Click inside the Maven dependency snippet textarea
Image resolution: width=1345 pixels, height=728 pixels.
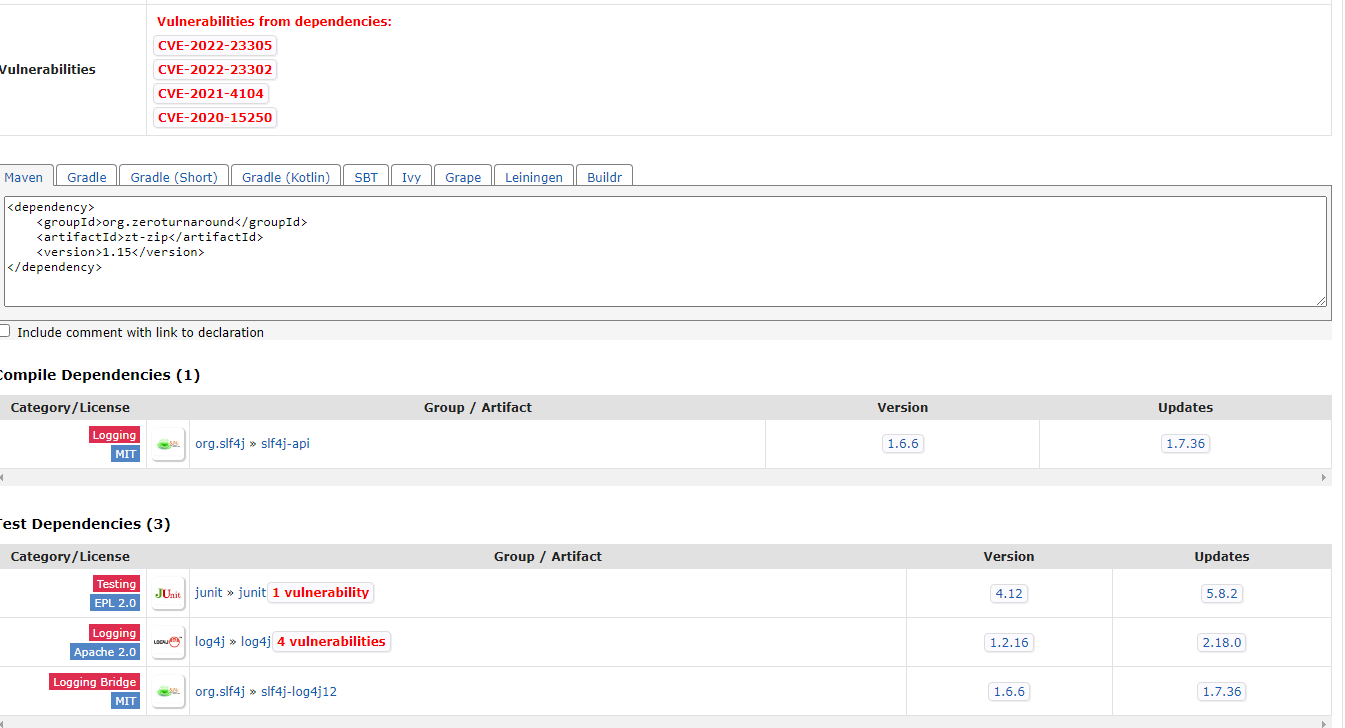tap(665, 251)
